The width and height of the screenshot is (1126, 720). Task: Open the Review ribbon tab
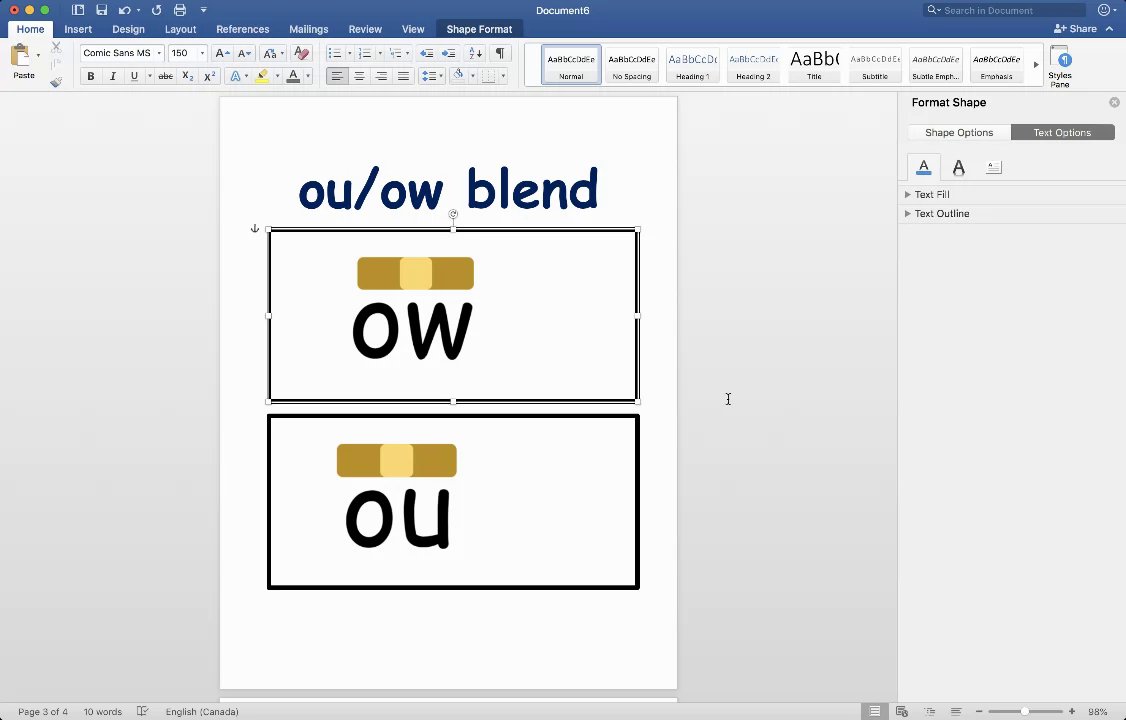pos(365,29)
